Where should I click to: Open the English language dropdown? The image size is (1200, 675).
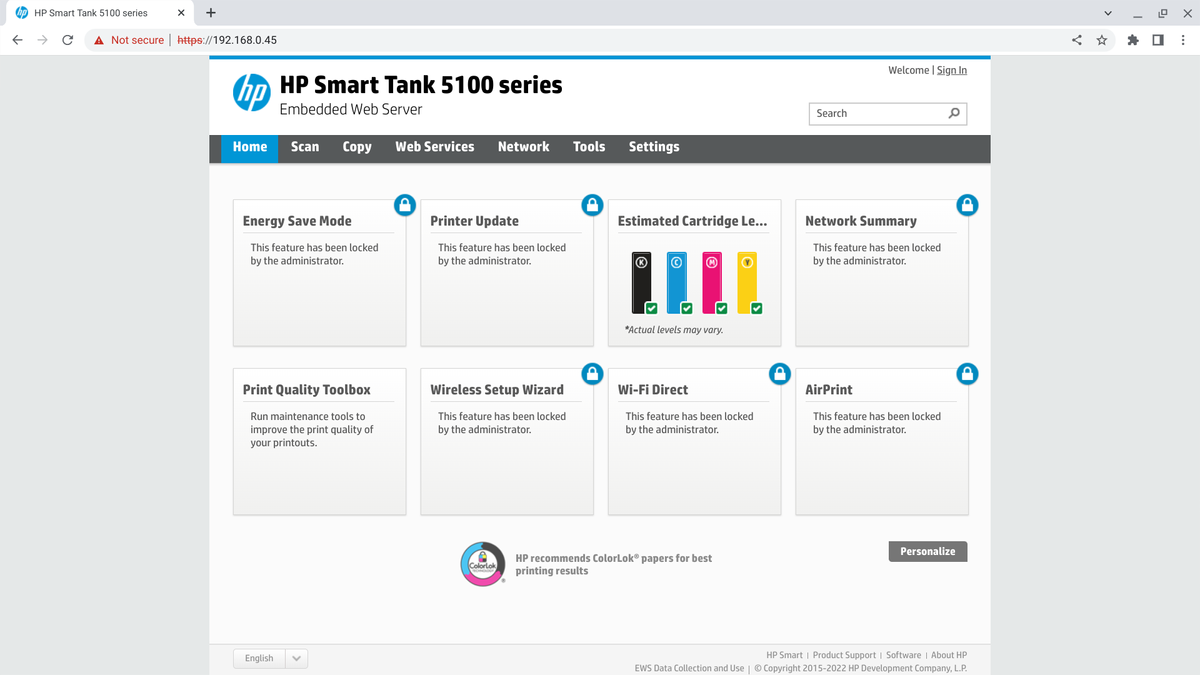[270, 658]
